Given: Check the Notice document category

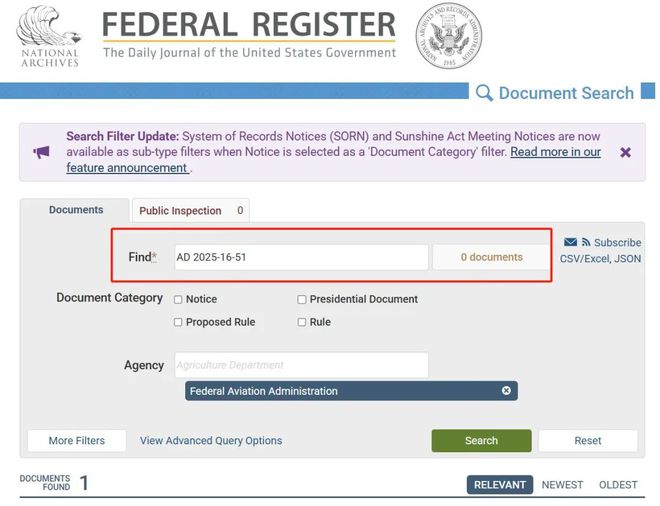Looking at the screenshot, I should click(x=178, y=299).
